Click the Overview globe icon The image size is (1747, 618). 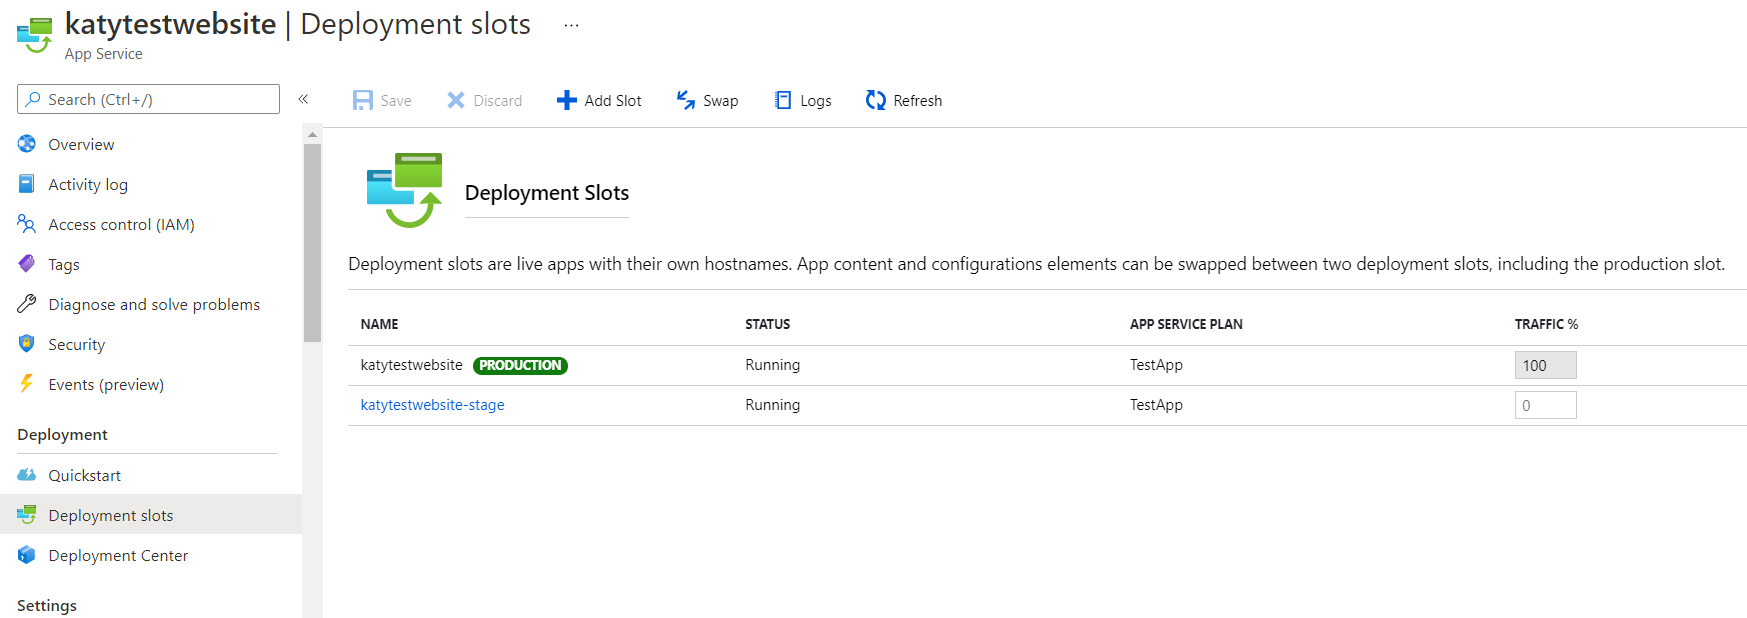[x=27, y=144]
